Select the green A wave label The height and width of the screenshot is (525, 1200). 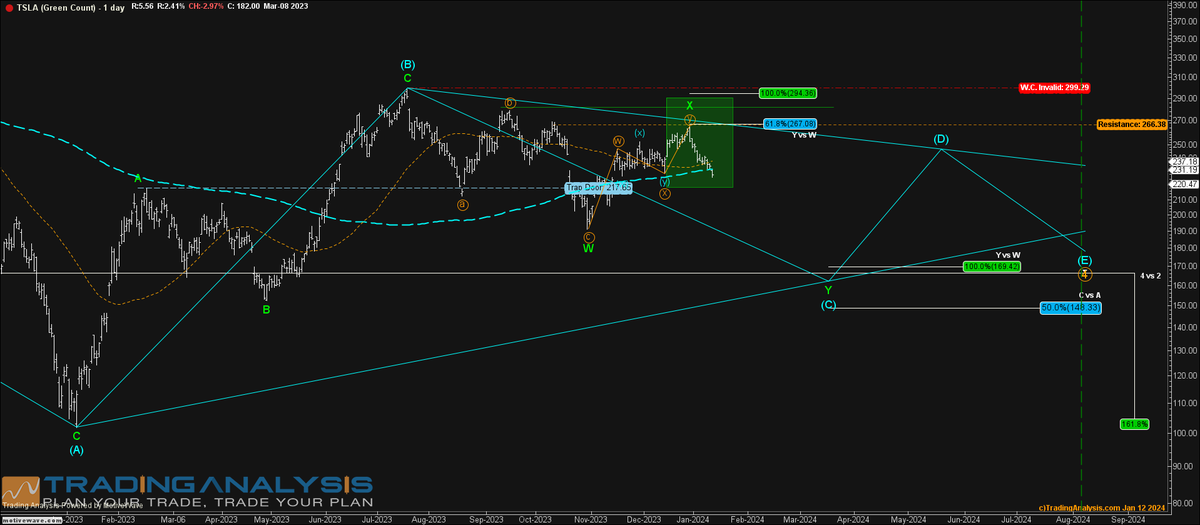140,177
